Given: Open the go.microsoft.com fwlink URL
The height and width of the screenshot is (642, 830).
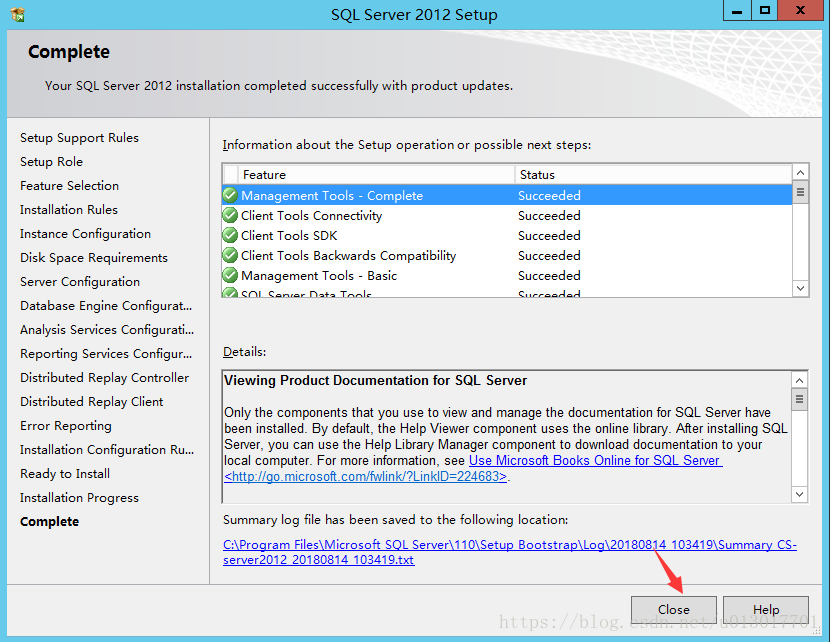Looking at the screenshot, I should 365,476.
